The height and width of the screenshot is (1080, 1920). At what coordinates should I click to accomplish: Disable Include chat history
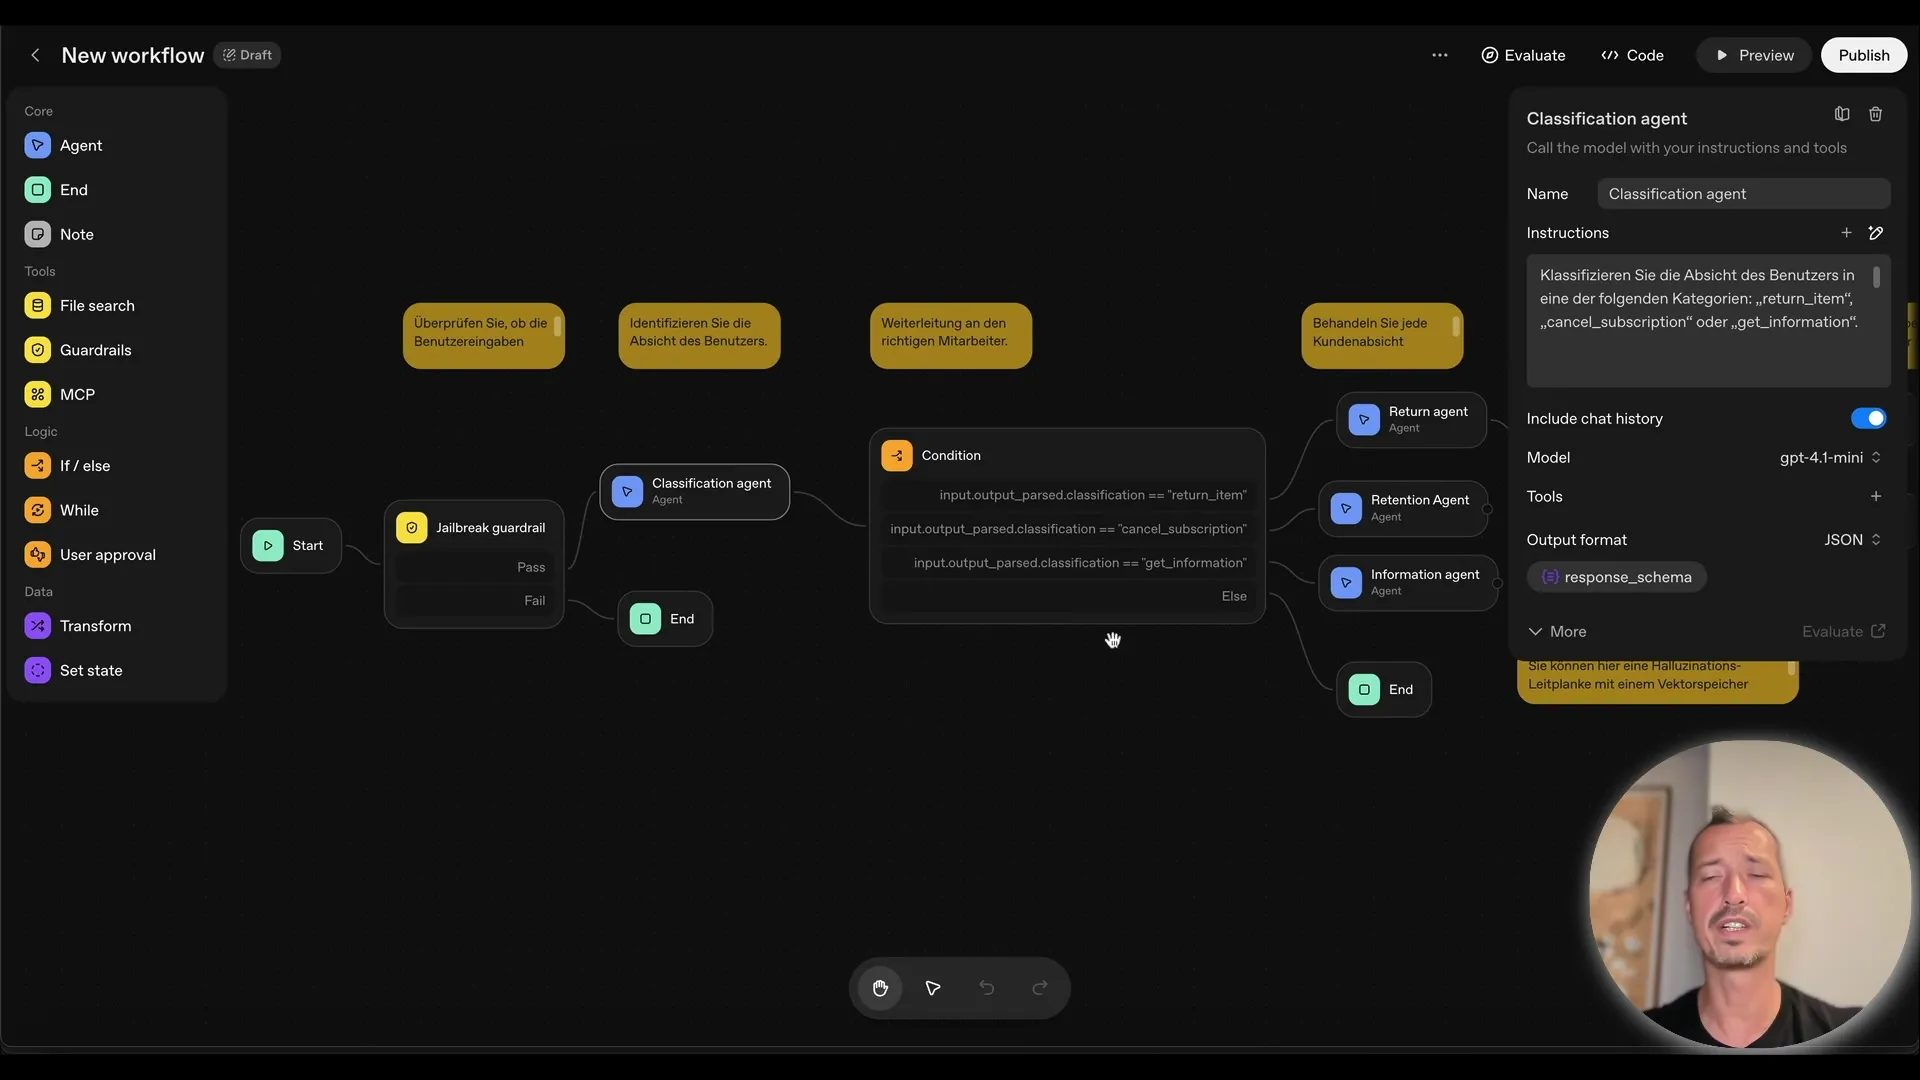(1868, 418)
